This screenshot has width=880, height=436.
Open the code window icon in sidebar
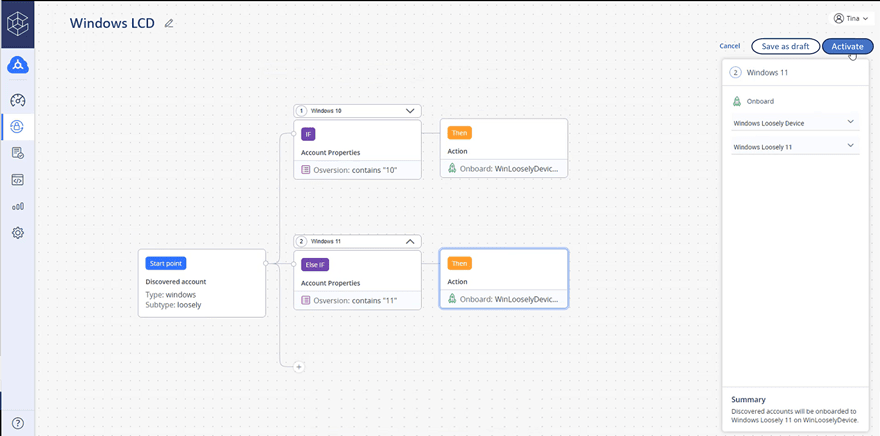[17, 180]
